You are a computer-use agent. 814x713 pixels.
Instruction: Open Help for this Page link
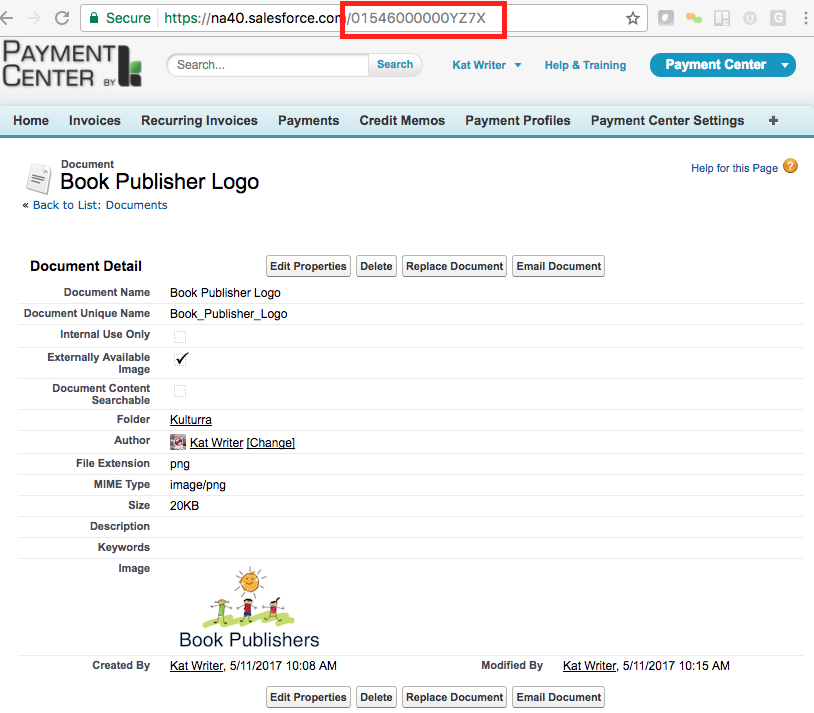pos(734,168)
